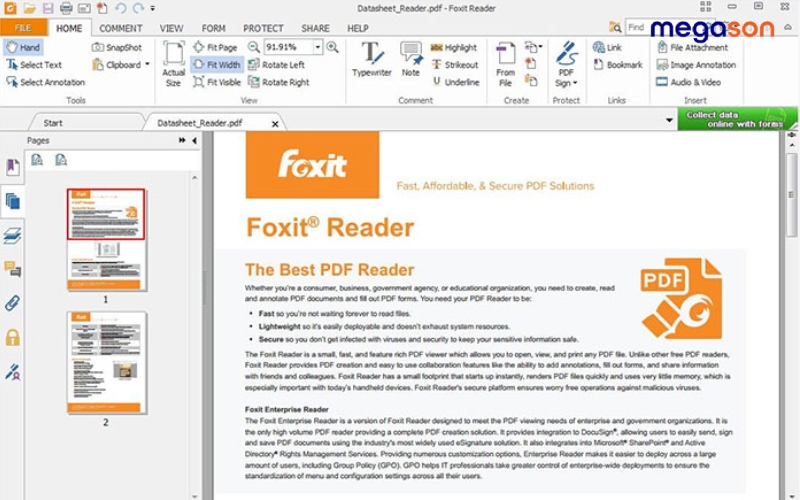This screenshot has width=800, height=500.
Task: Select the Typewriter tool
Action: pos(372,60)
